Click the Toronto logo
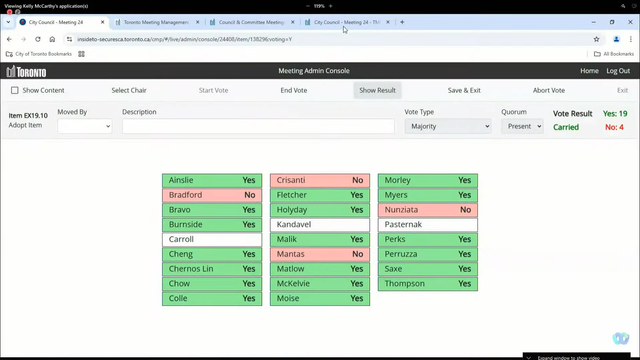This screenshot has width=640, height=360. (x=27, y=71)
